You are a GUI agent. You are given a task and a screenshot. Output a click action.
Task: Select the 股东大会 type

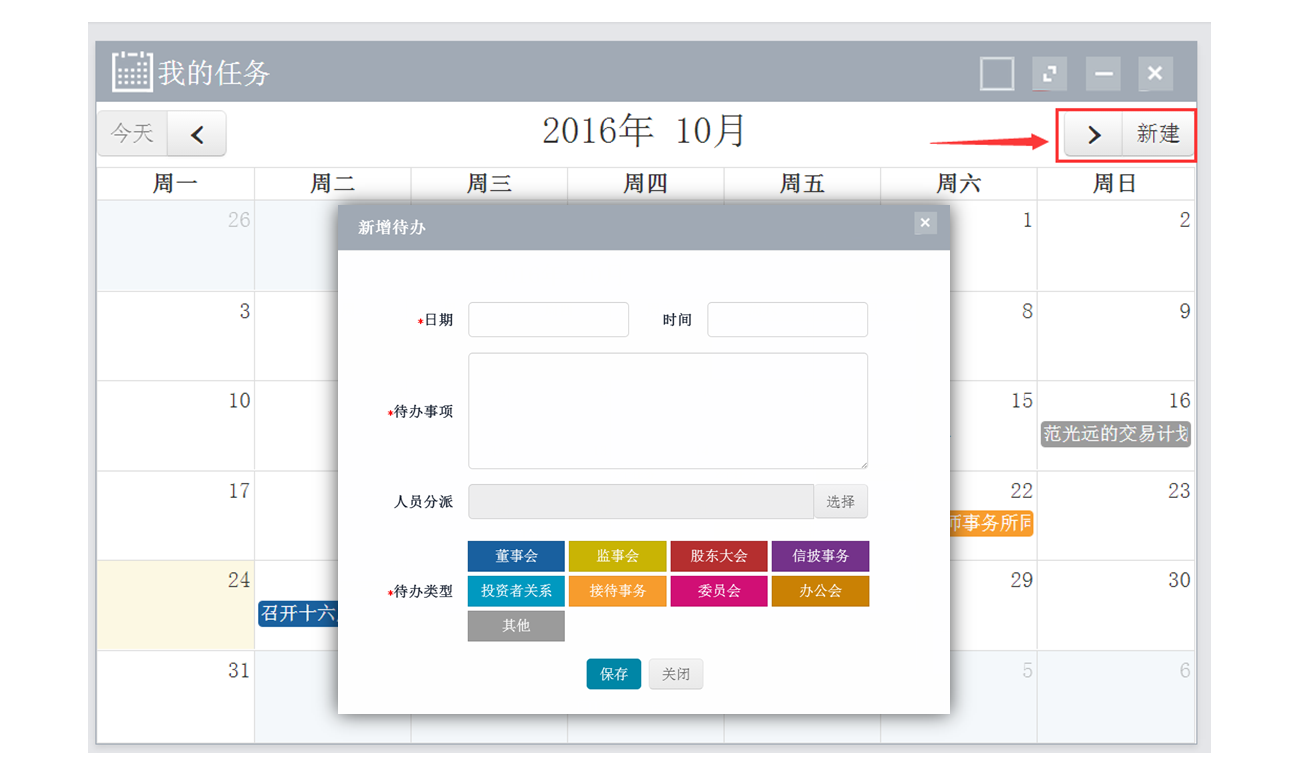pos(719,556)
